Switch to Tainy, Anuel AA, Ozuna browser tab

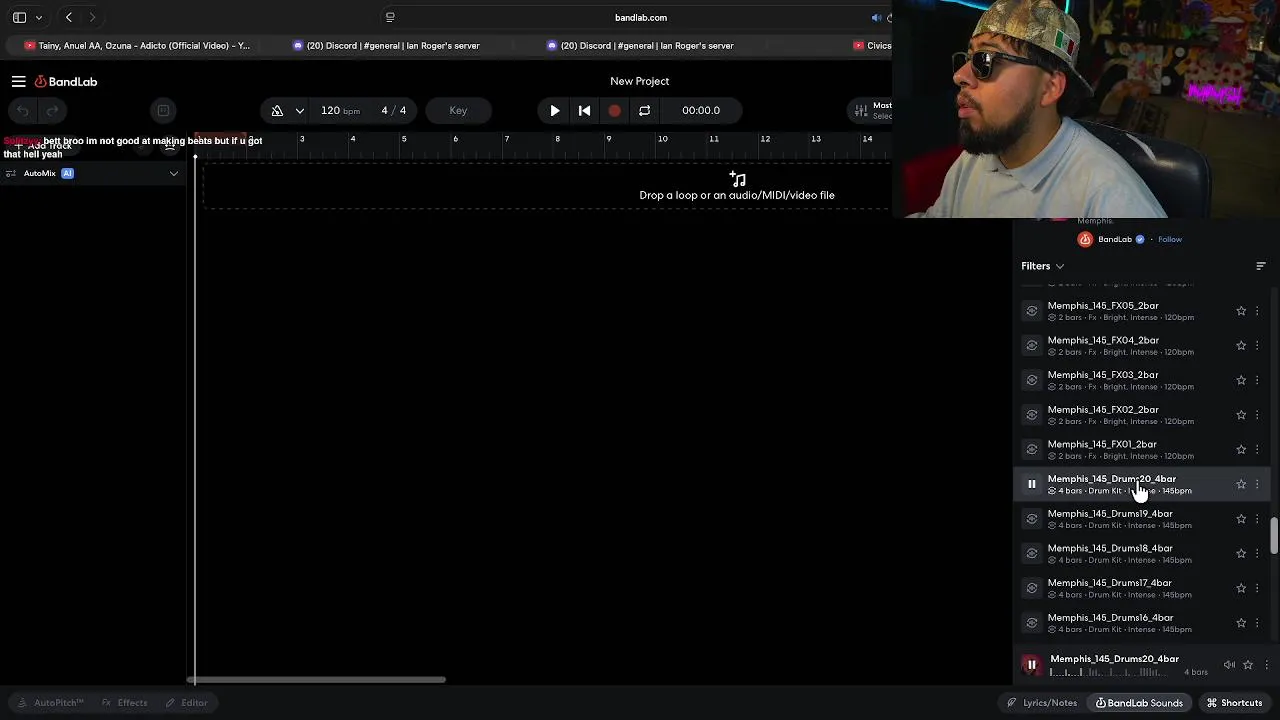coord(137,46)
